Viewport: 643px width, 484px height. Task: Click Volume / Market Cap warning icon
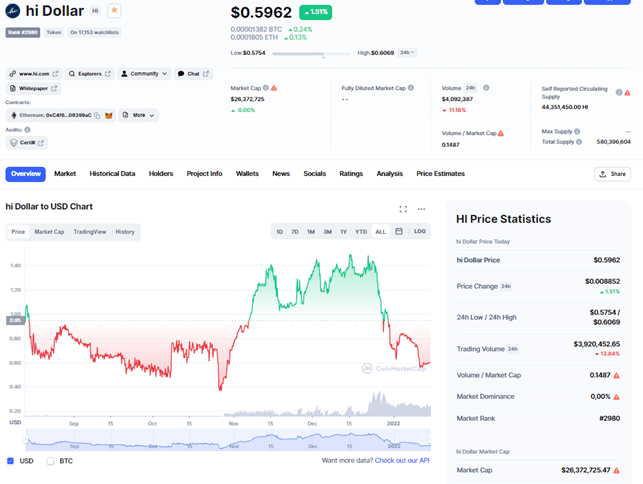point(501,133)
